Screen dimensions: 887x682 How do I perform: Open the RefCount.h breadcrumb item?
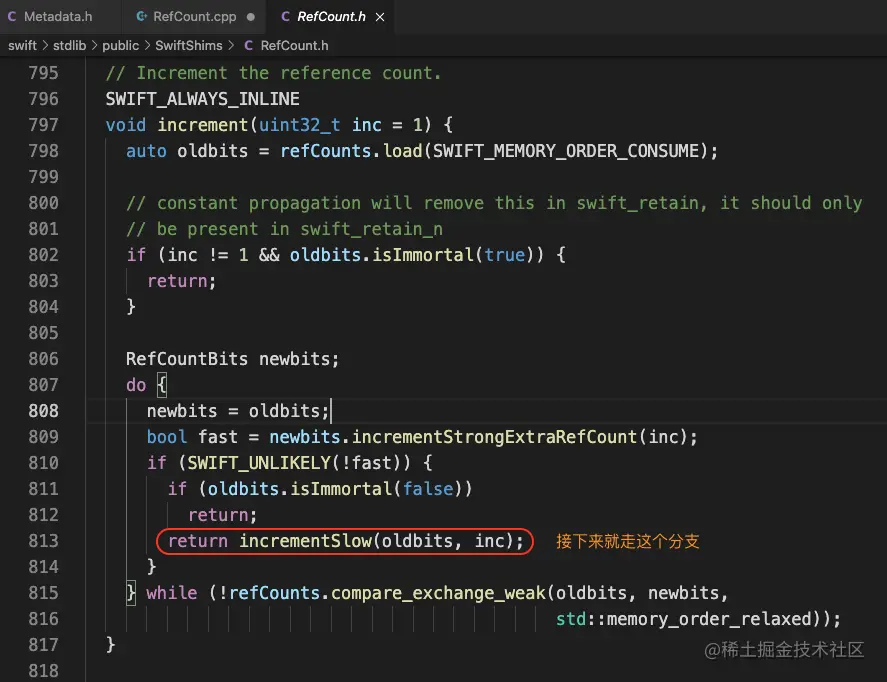coord(294,45)
